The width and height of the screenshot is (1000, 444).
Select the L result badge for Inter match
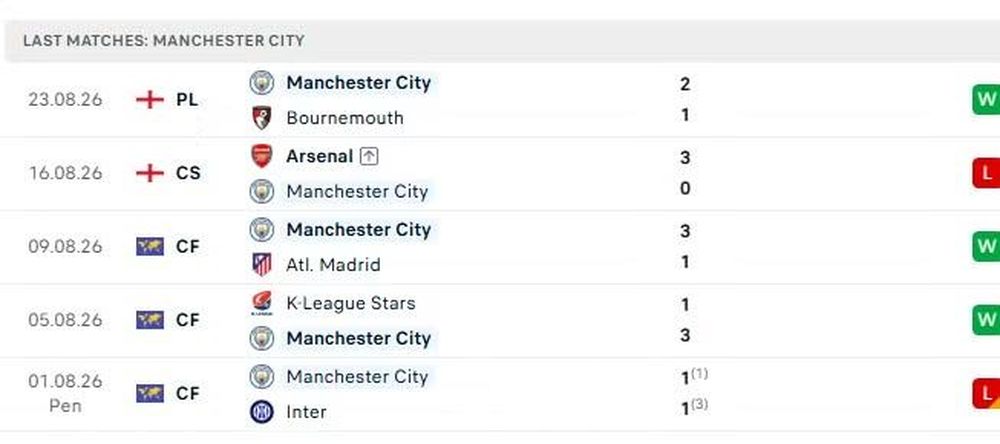(x=986, y=394)
